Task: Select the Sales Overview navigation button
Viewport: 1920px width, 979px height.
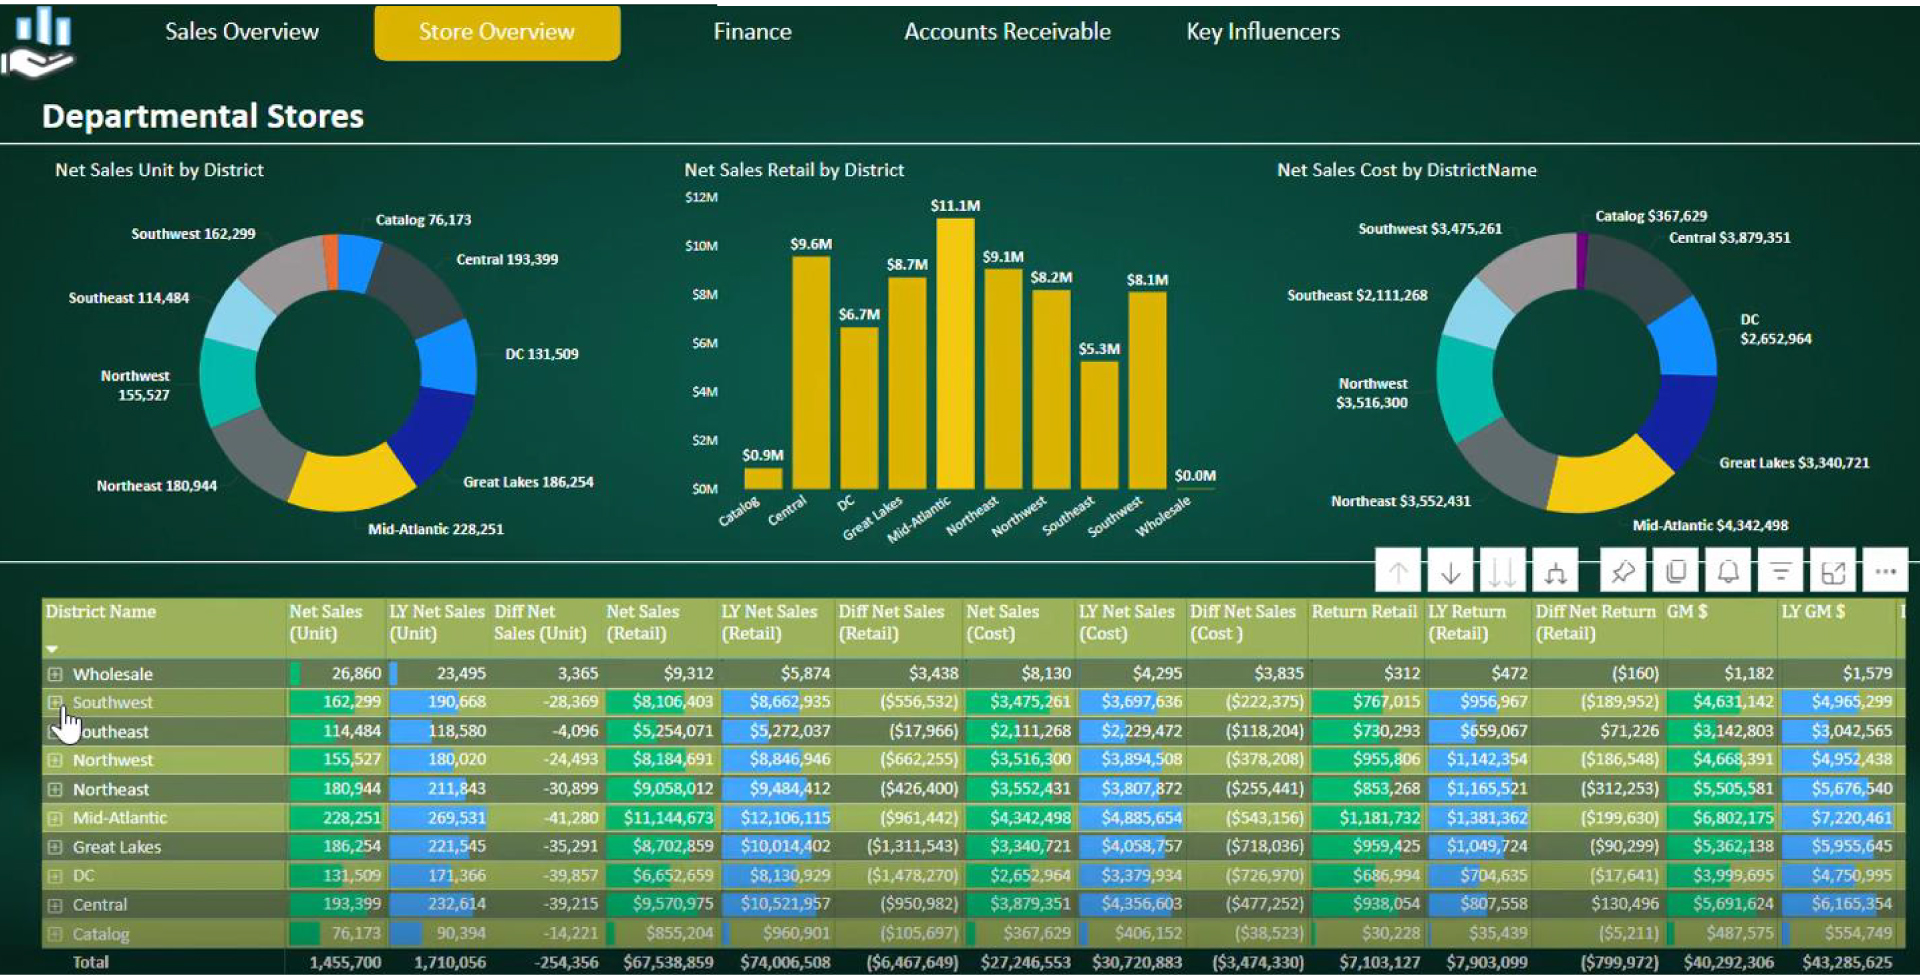Action: 241,31
